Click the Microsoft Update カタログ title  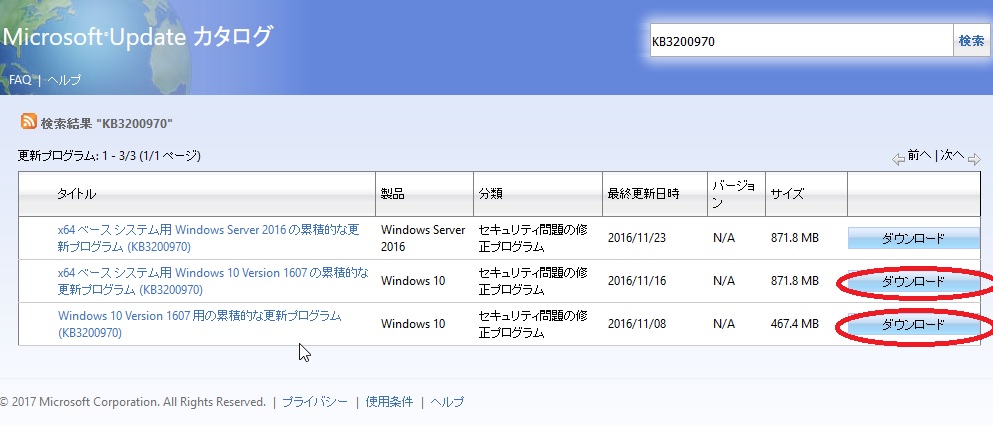tap(137, 37)
